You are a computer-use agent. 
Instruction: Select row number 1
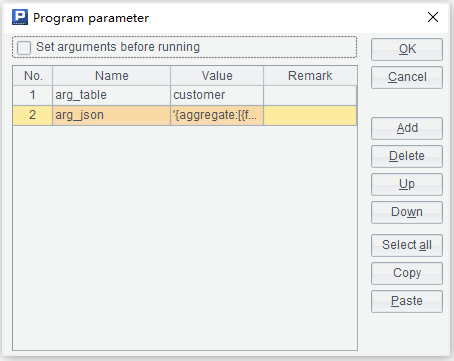33,95
